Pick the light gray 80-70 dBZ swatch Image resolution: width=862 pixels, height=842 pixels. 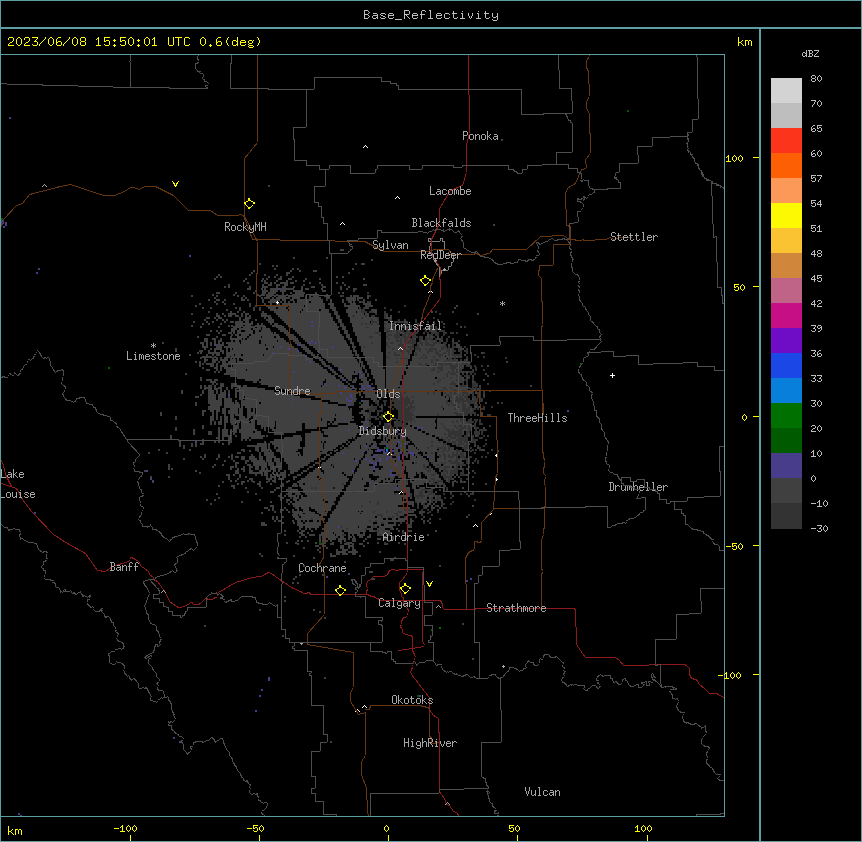pyautogui.click(x=786, y=91)
